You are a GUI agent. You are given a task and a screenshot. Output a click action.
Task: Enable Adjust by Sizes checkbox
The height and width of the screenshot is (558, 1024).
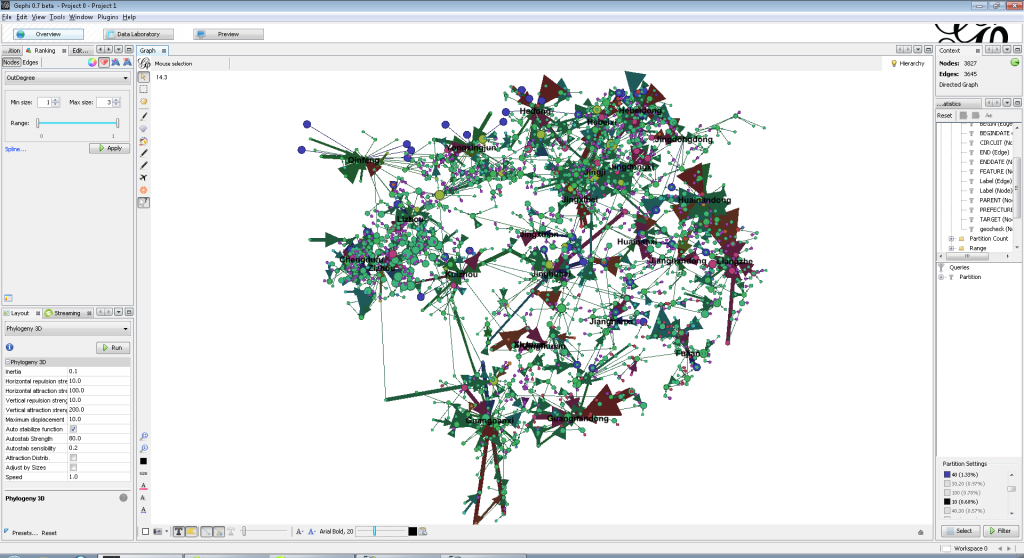pyautogui.click(x=73, y=468)
